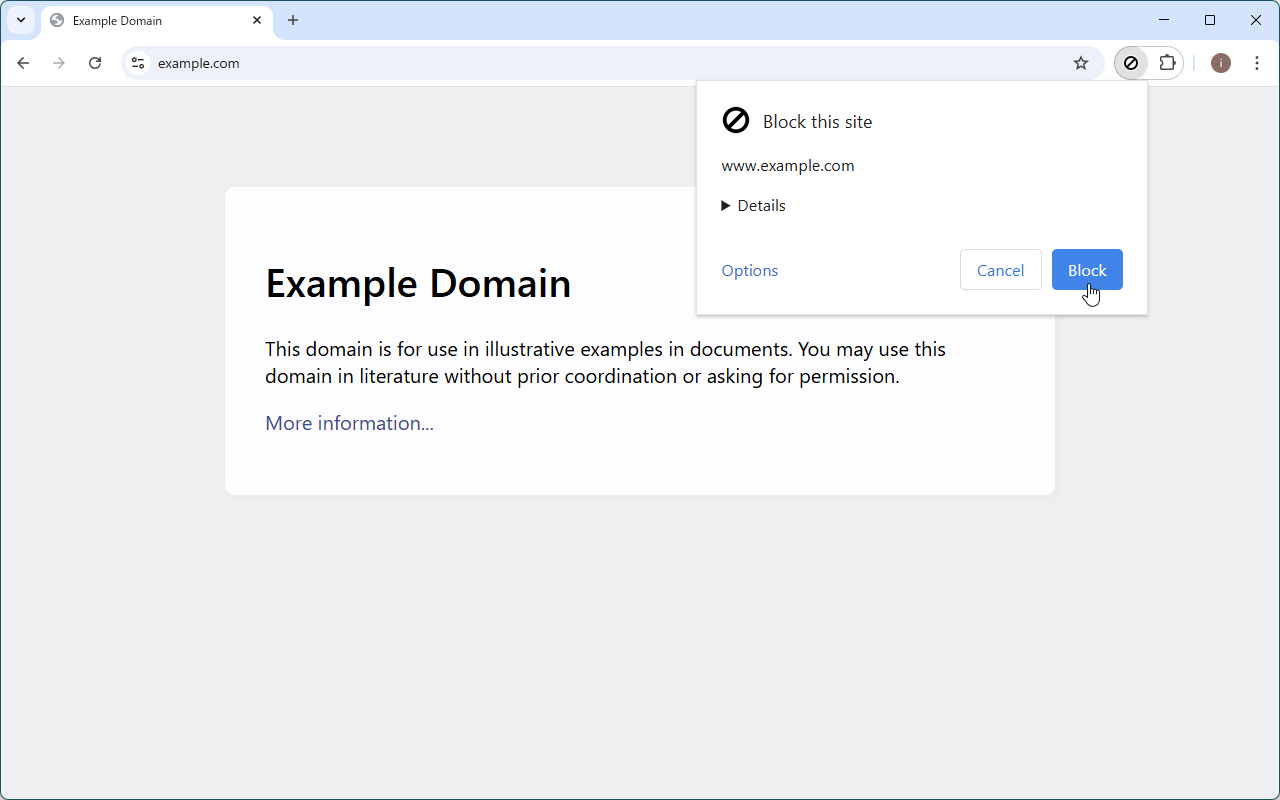Go back to the previous page

coord(23,63)
